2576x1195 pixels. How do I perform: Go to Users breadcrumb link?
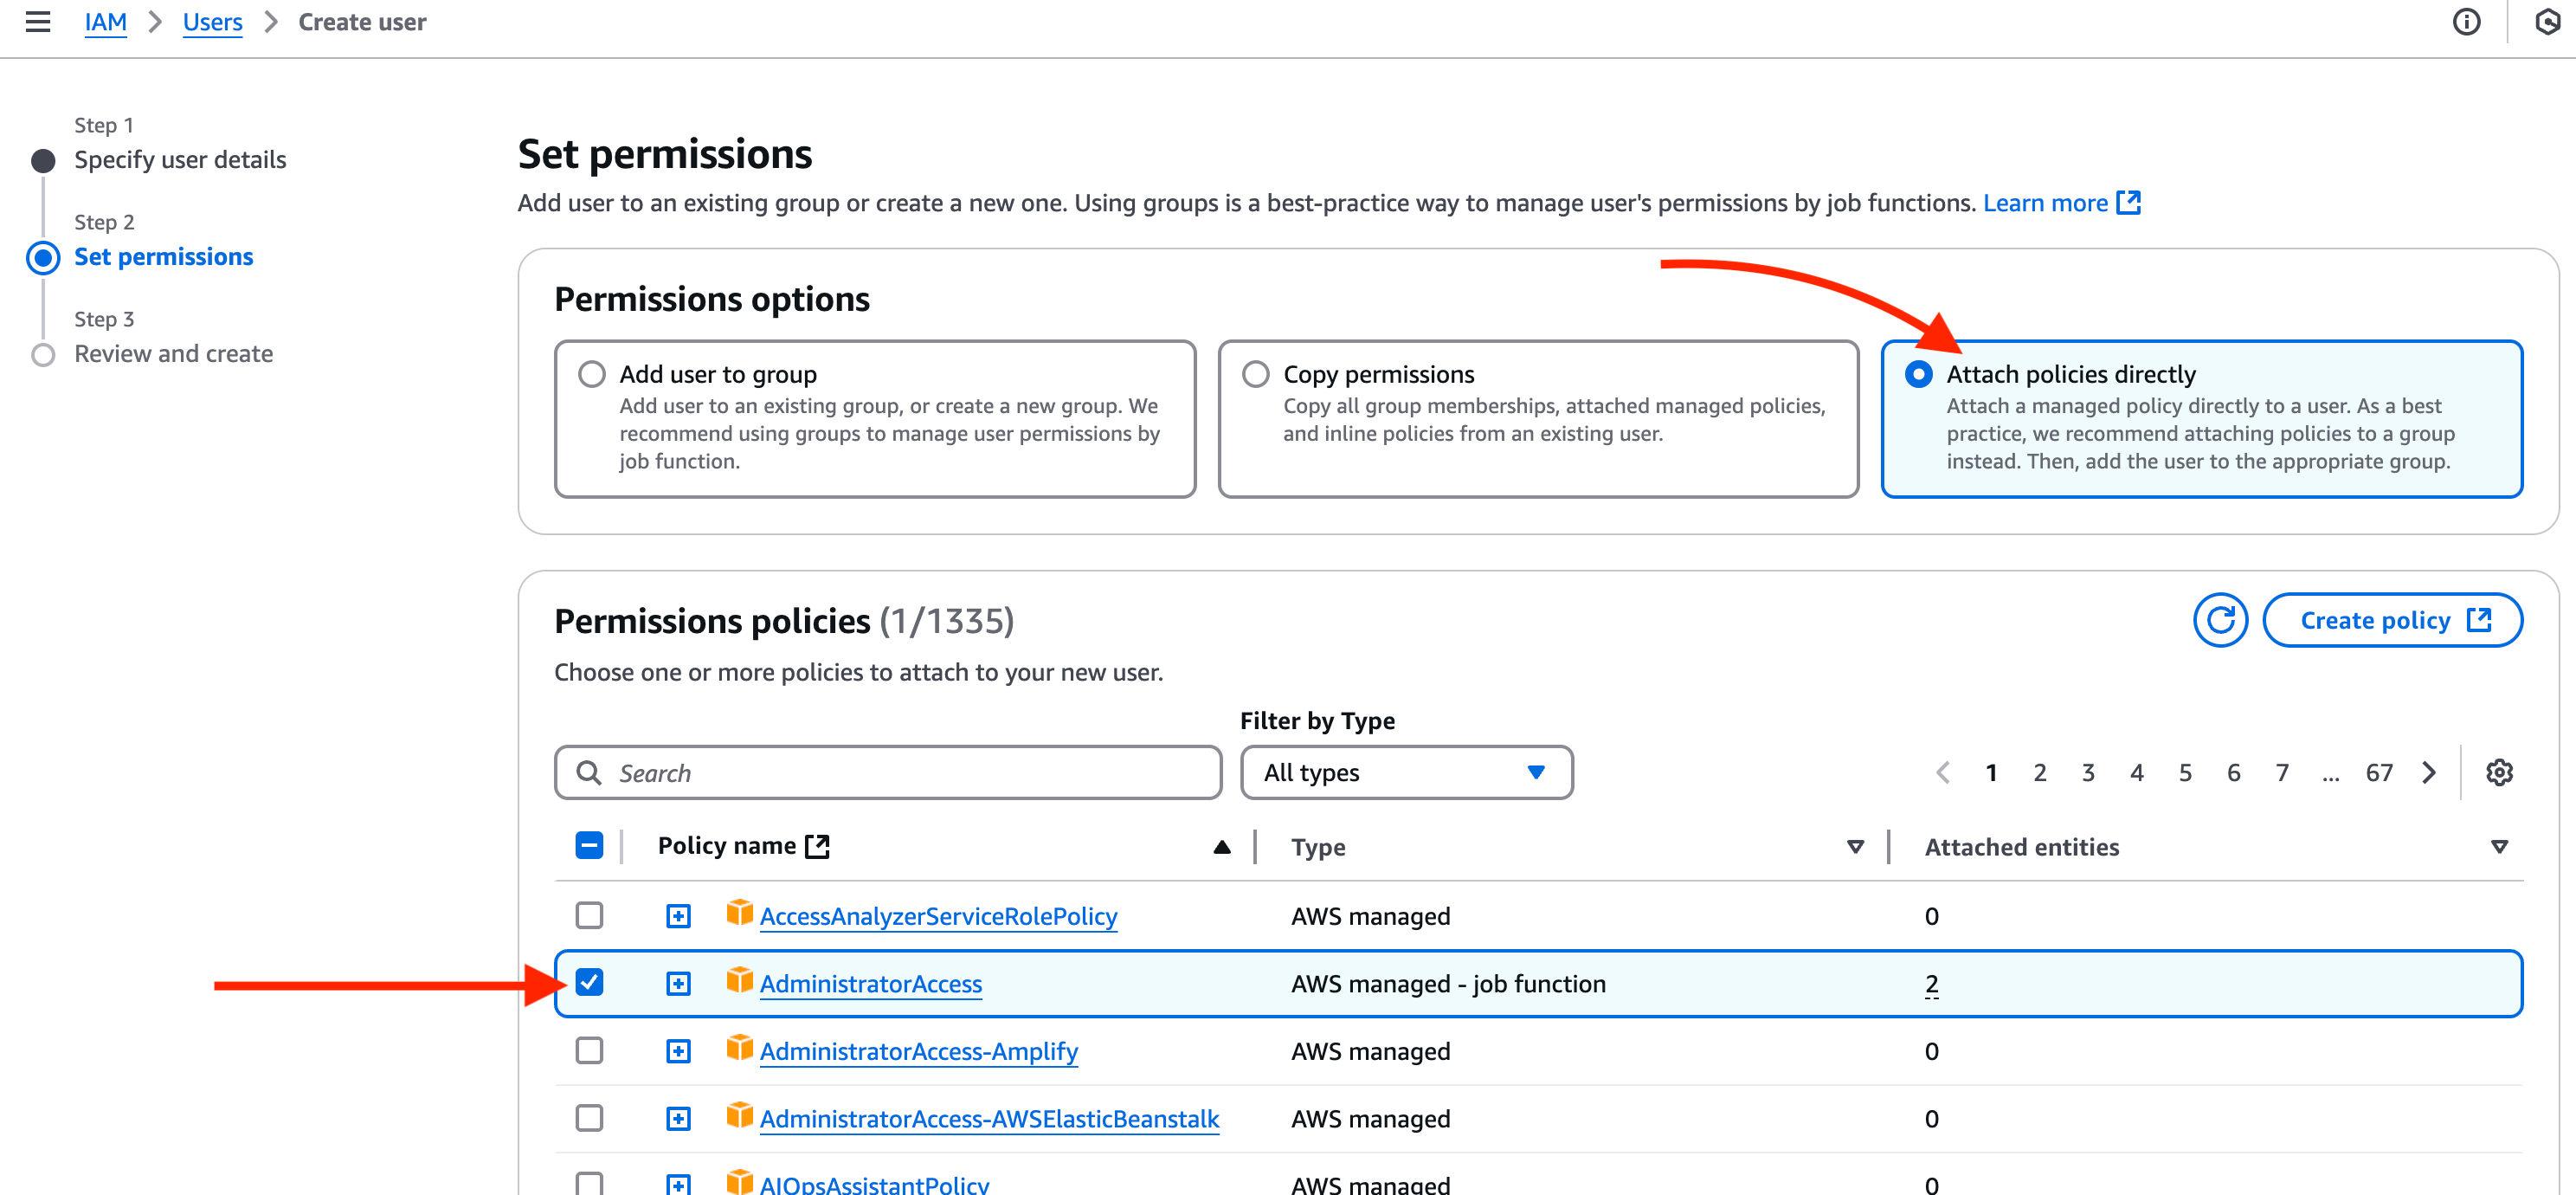coord(212,22)
